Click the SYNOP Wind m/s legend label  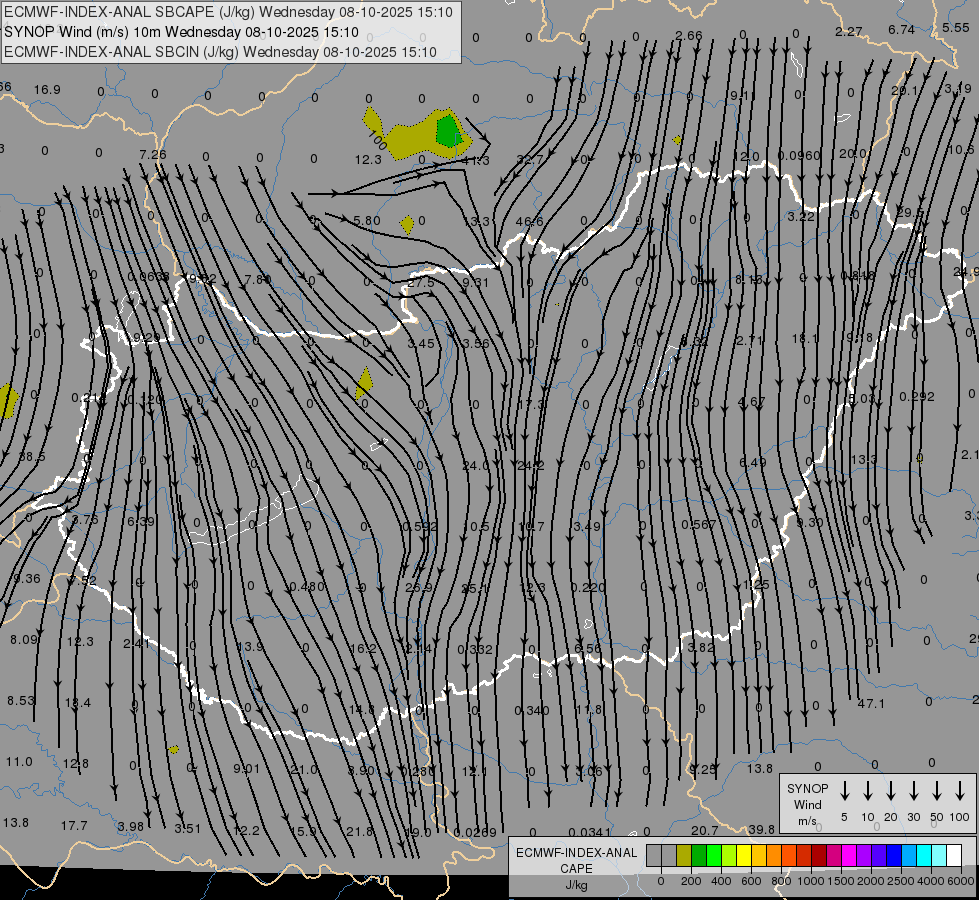(x=807, y=804)
